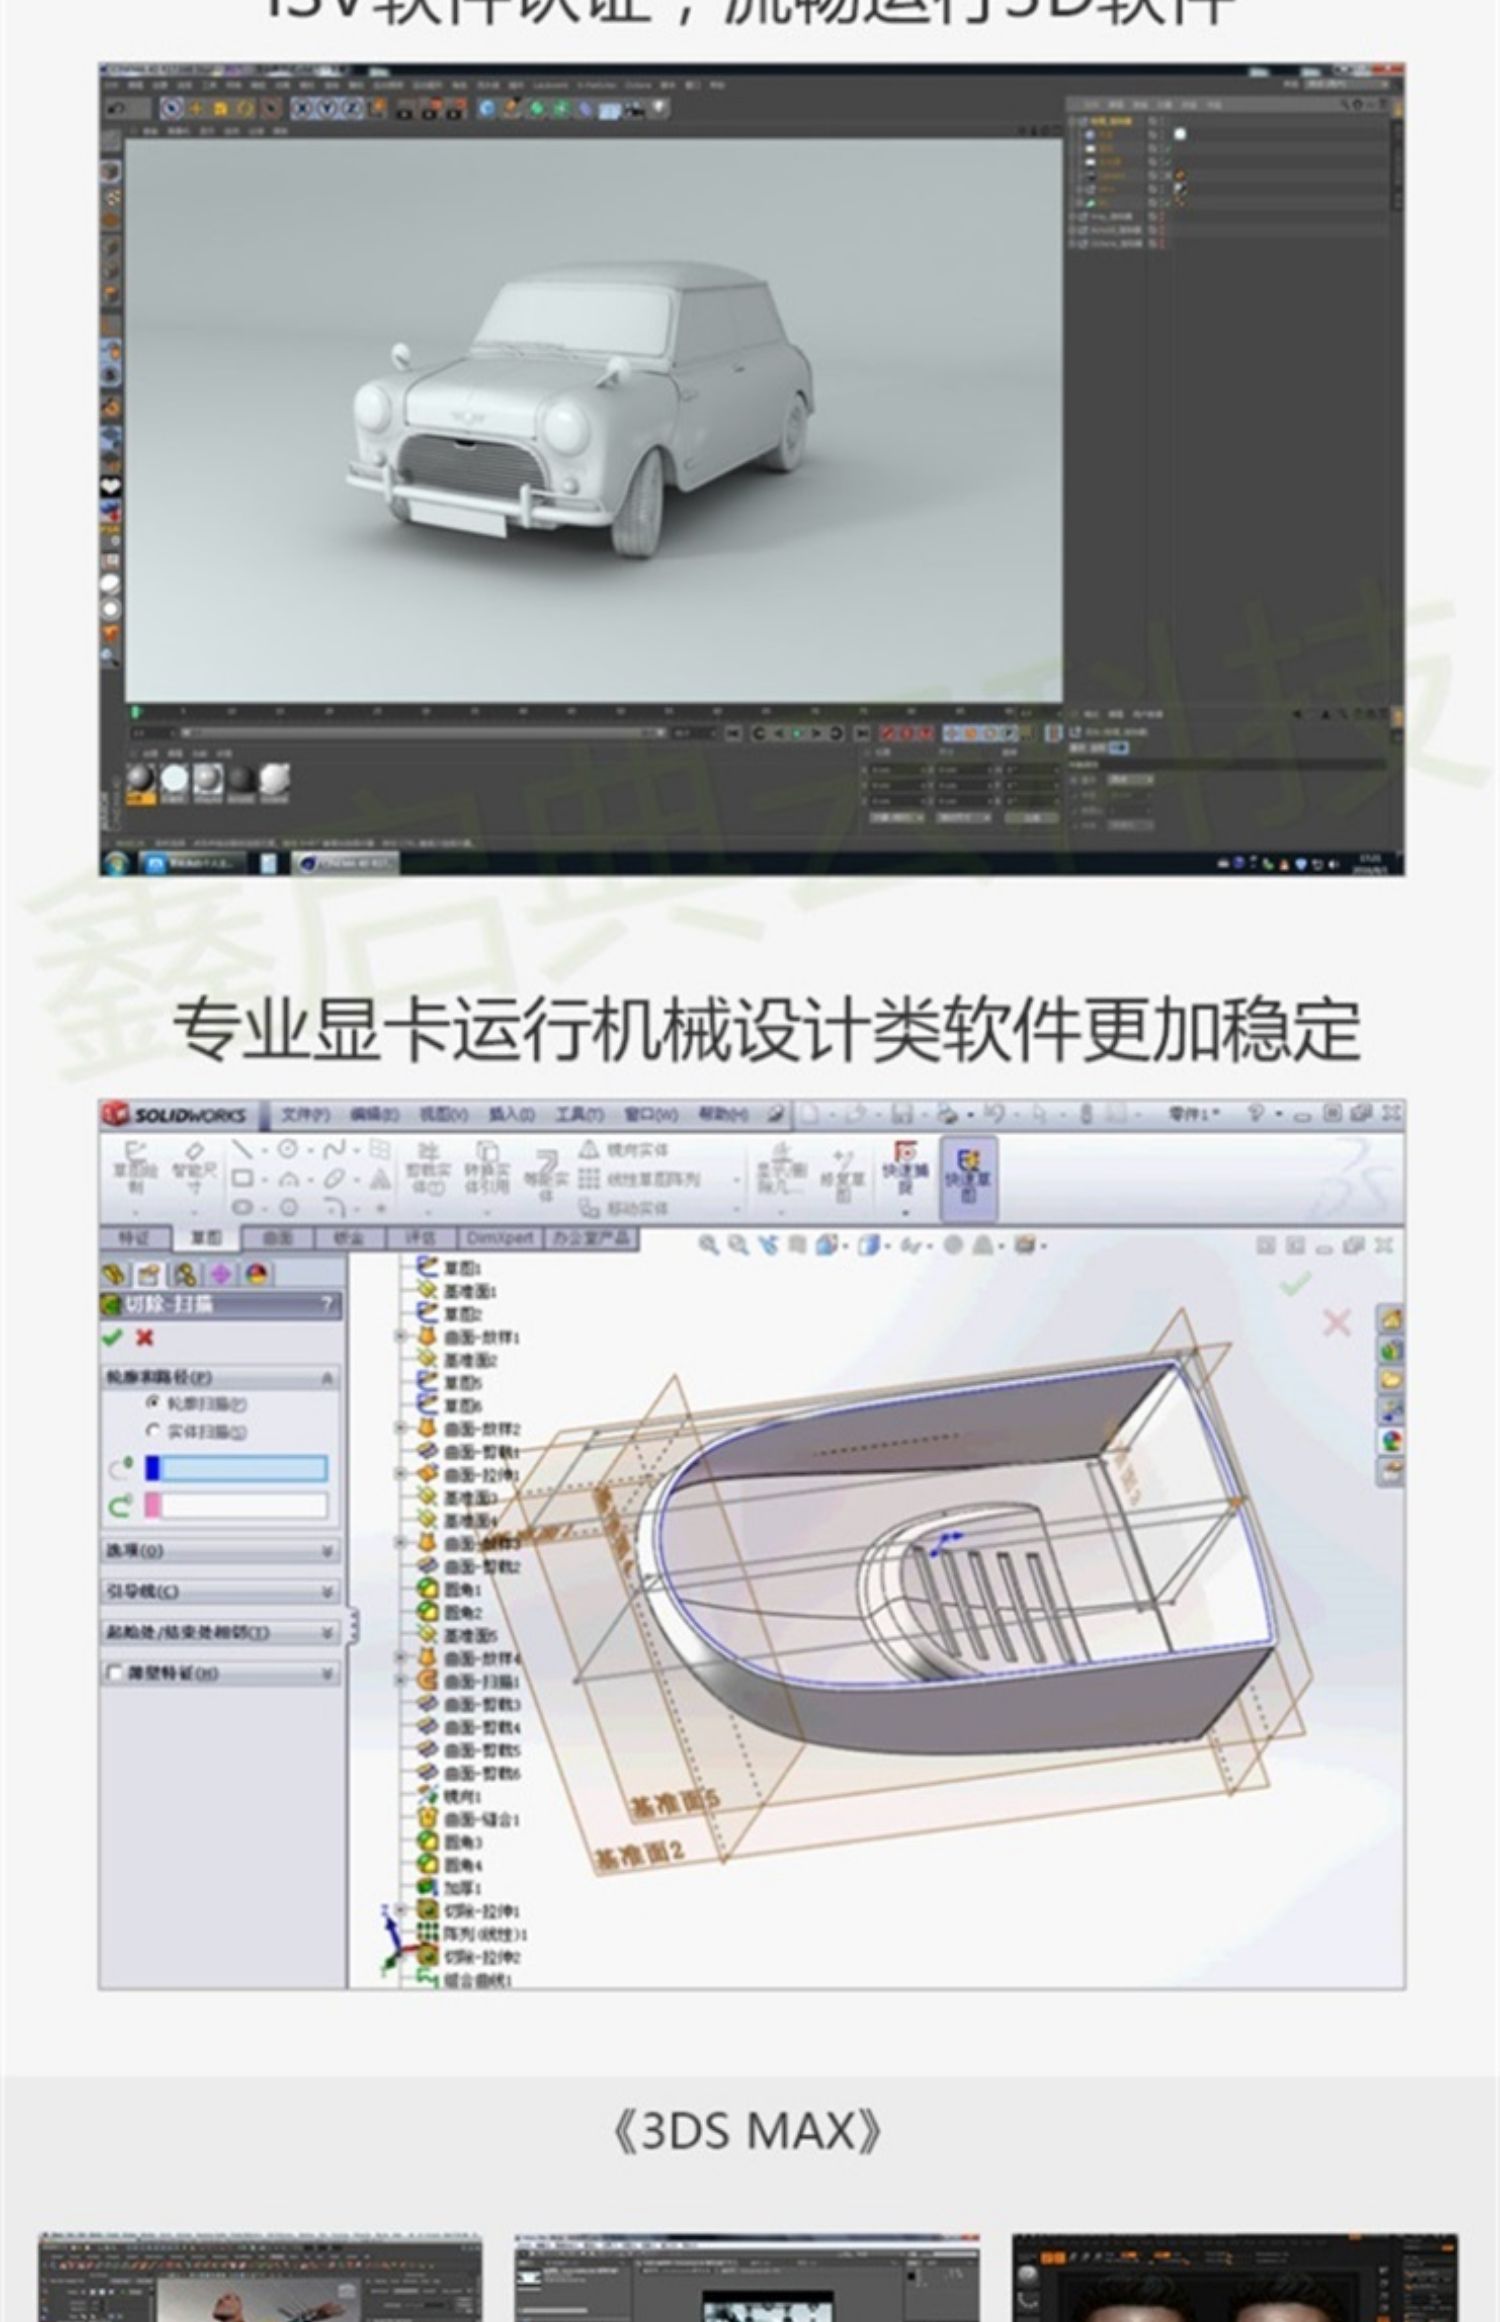The image size is (1500, 2322).
Task: Open cut-sweep help question mark
Action: click(327, 1304)
